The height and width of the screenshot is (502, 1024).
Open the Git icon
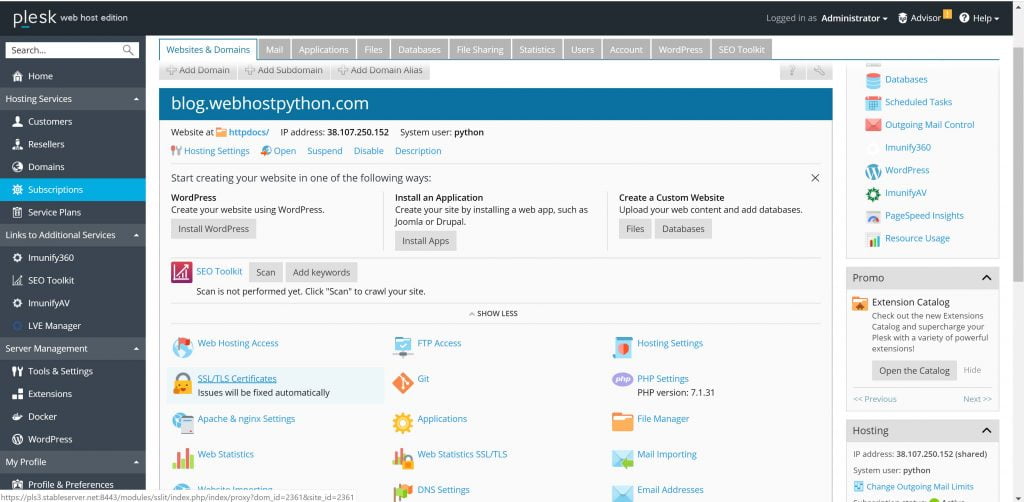tap(403, 383)
